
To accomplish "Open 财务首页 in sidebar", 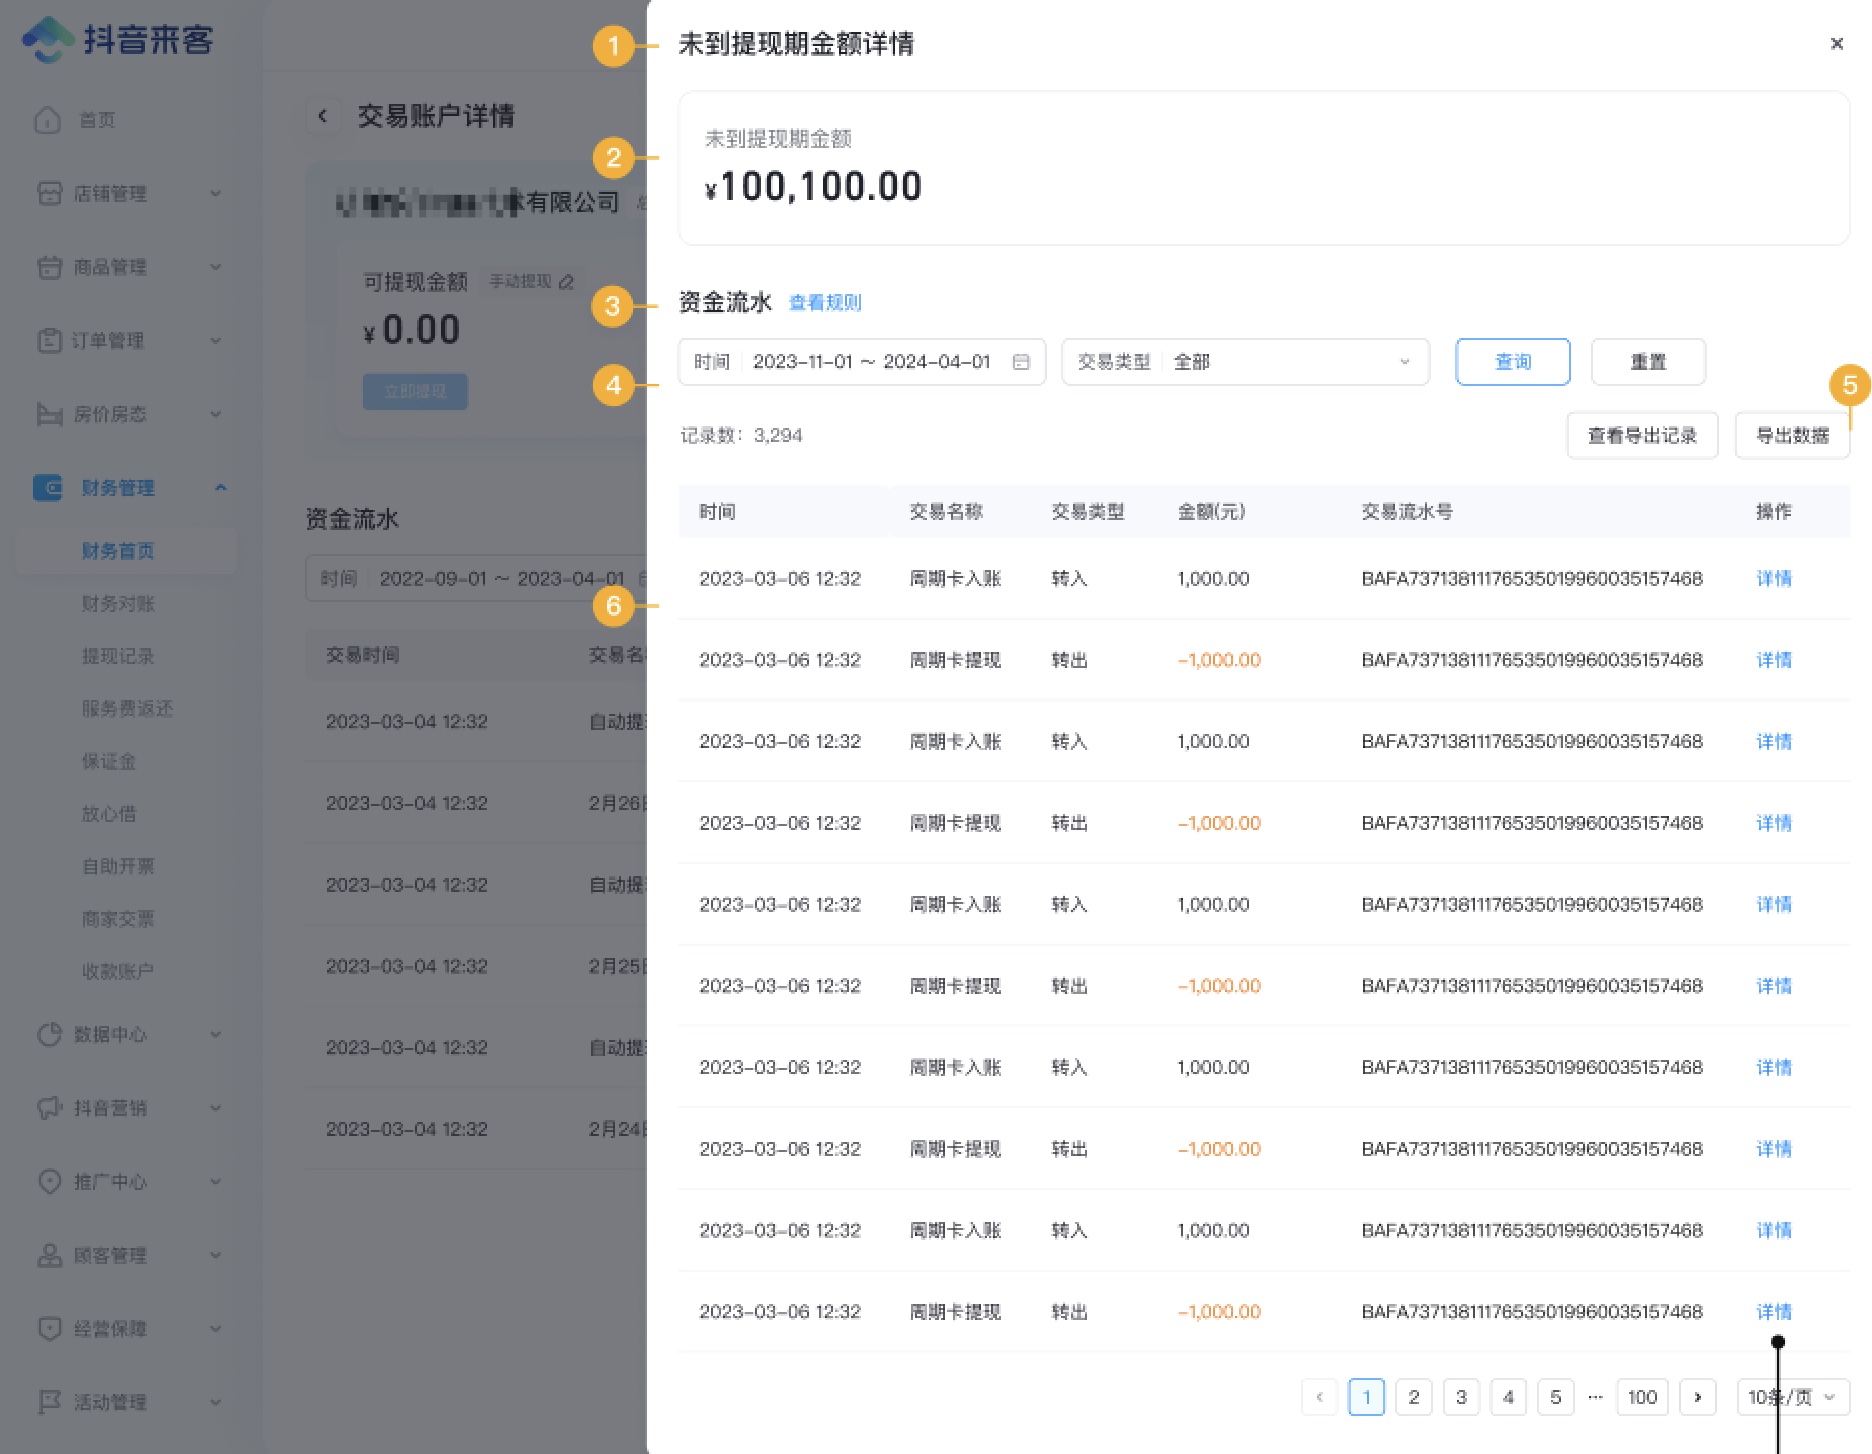I will pos(118,551).
